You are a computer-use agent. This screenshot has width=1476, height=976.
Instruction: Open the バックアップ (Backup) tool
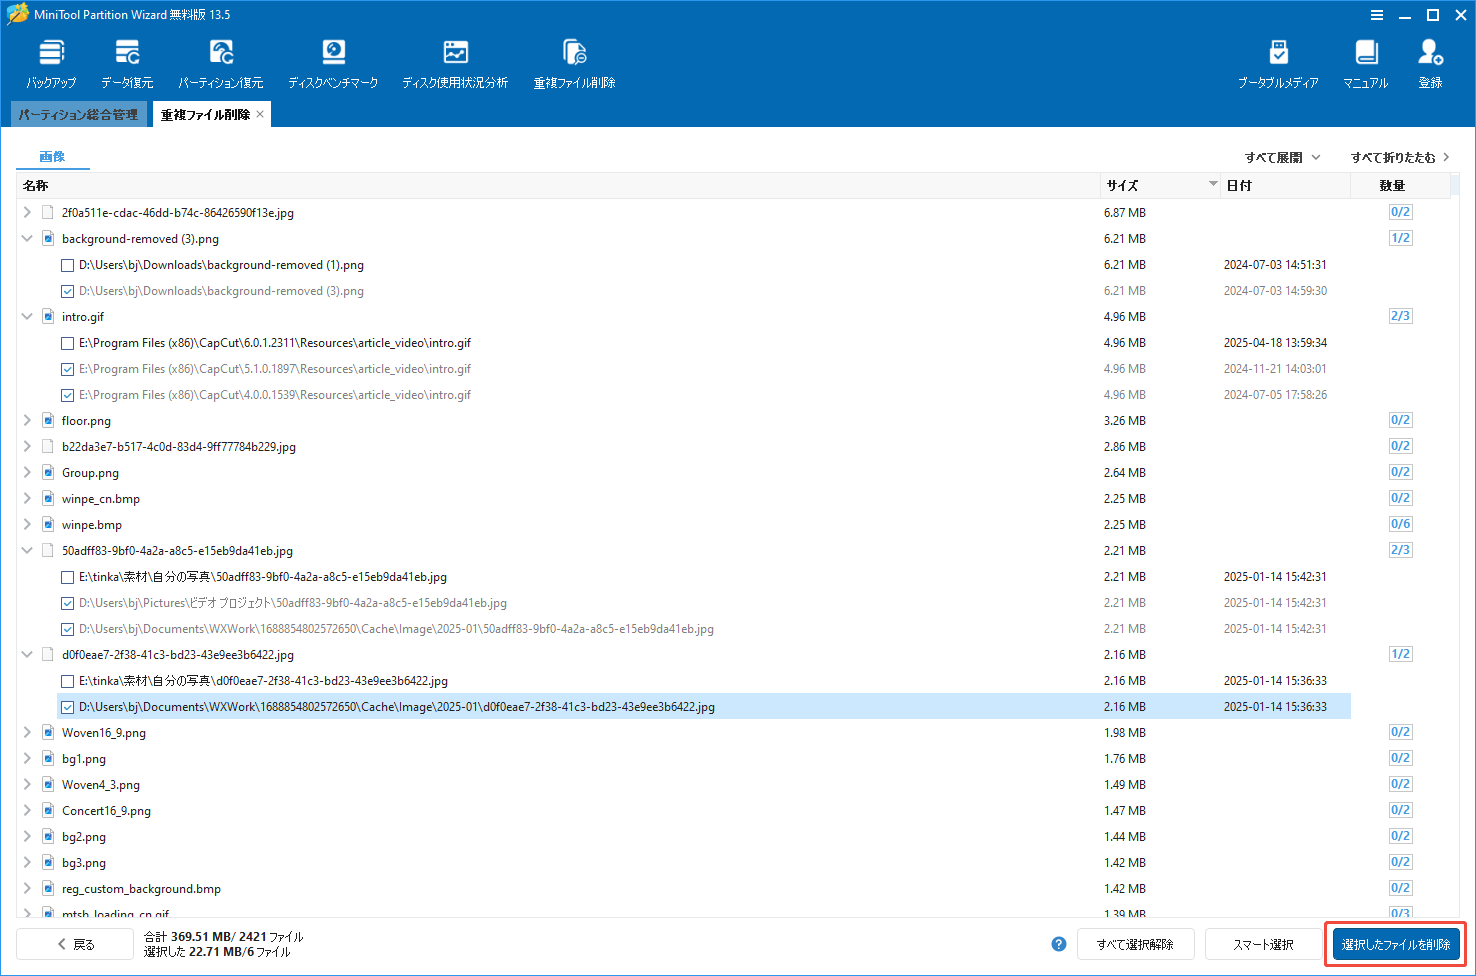(50, 60)
